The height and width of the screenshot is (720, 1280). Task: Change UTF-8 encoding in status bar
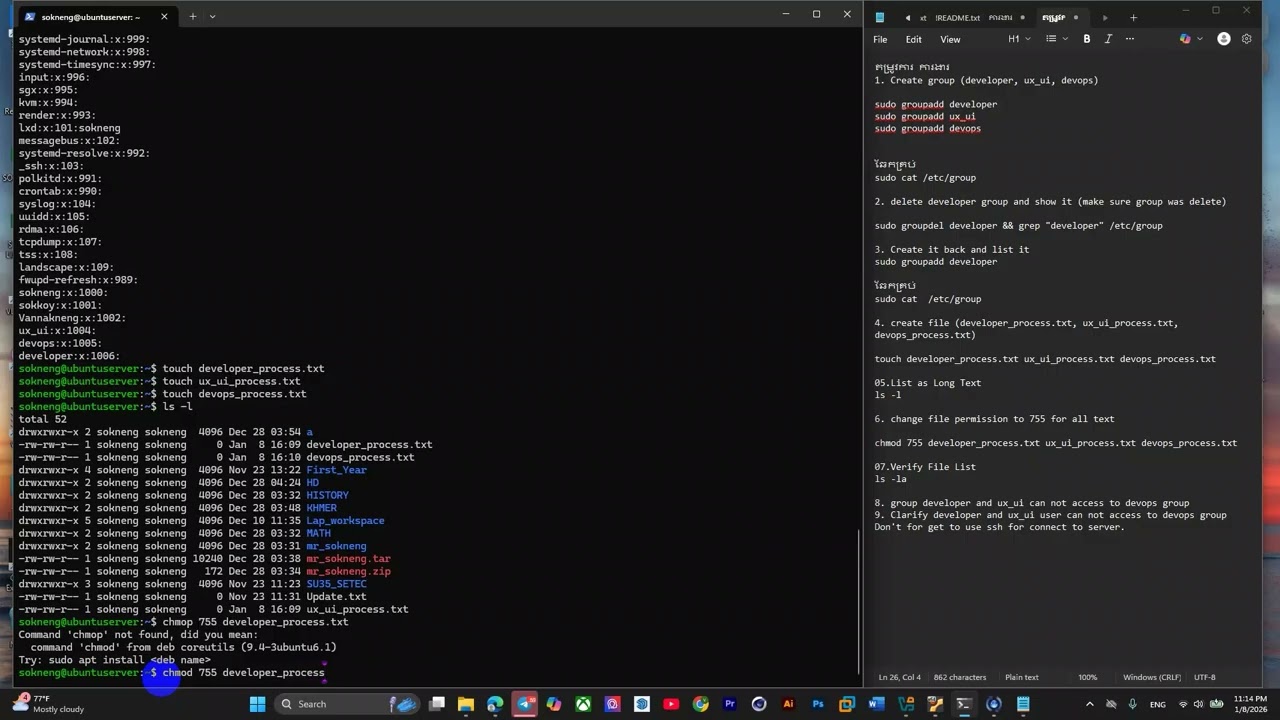coord(1204,677)
